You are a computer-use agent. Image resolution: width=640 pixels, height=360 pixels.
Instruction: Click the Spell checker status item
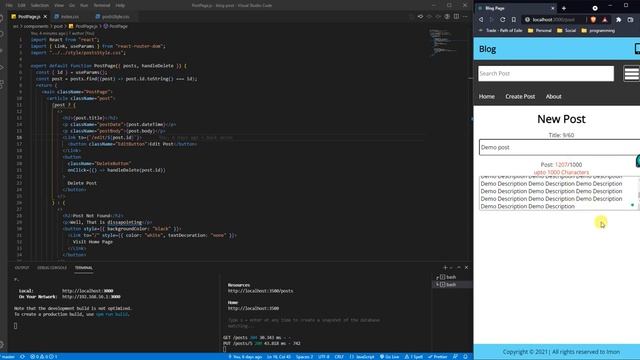pyautogui.click(x=414, y=357)
